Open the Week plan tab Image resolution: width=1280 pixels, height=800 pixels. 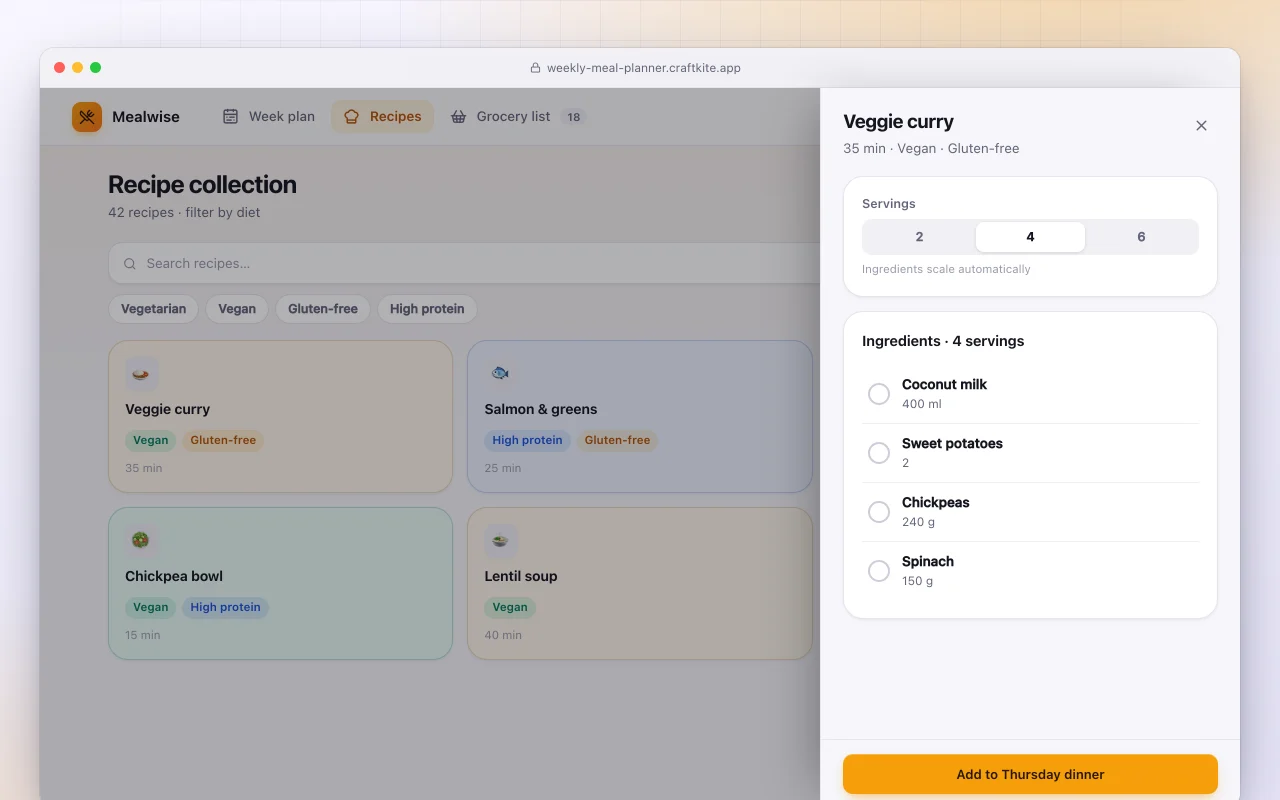pyautogui.click(x=268, y=116)
